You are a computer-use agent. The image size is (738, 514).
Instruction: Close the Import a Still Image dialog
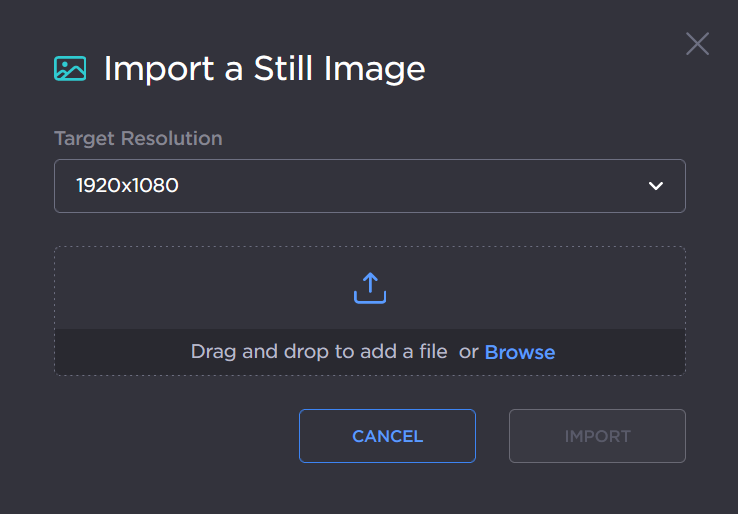click(697, 44)
